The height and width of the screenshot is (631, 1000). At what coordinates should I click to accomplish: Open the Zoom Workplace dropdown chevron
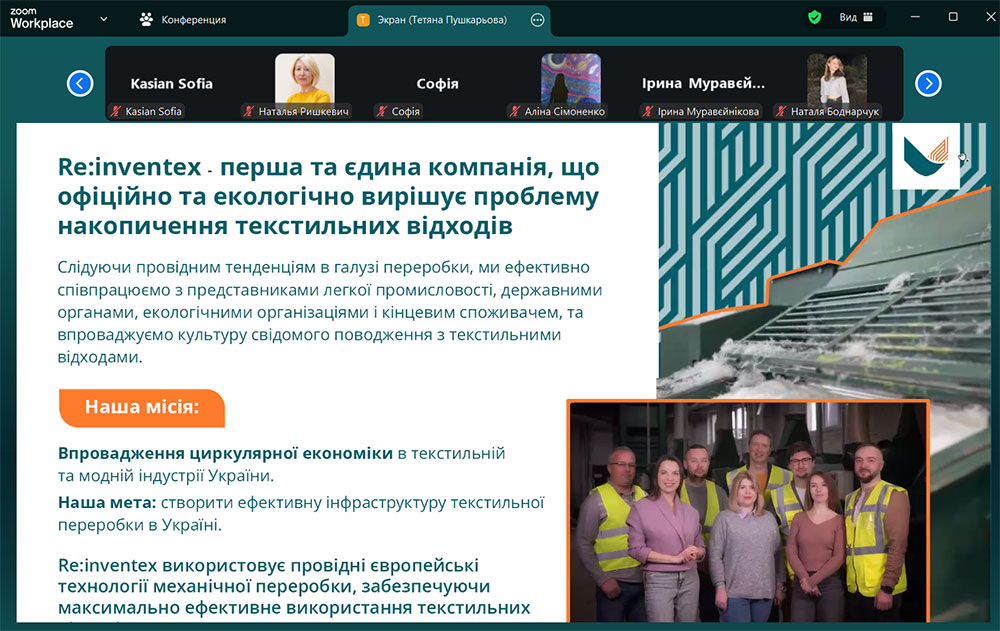tap(104, 18)
